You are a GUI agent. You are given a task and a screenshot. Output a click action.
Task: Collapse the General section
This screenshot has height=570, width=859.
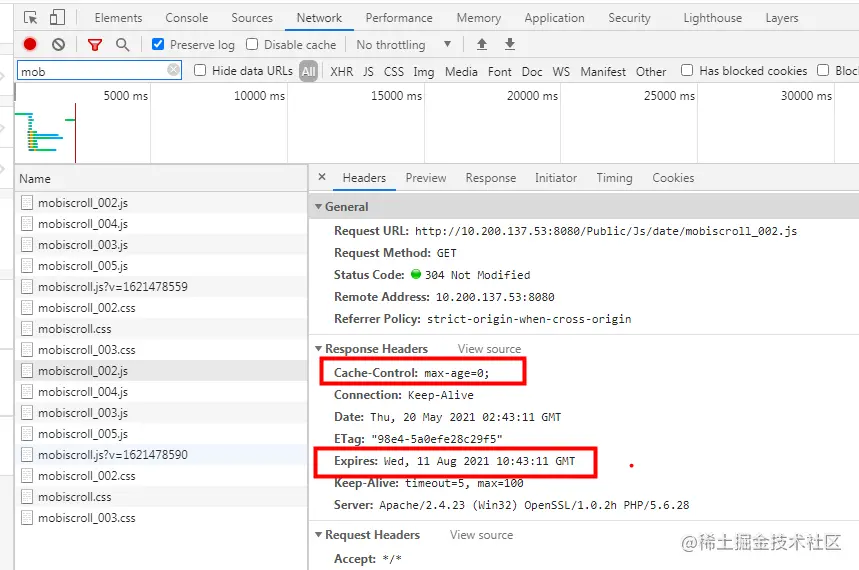point(318,207)
